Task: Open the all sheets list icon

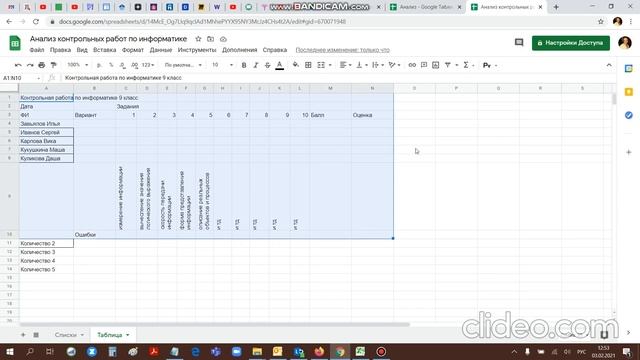Action: (36, 335)
